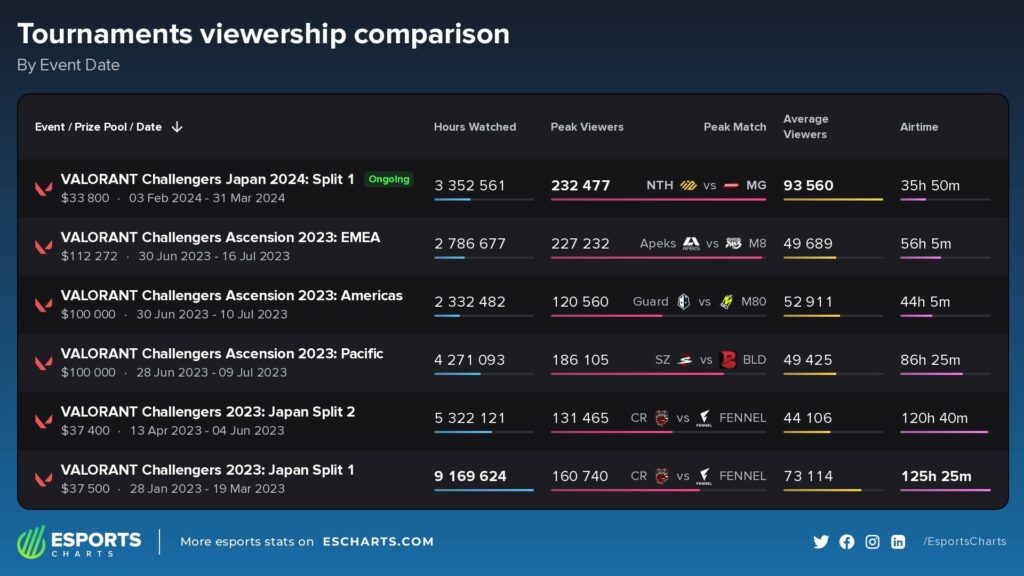Select the SZ team logo in the Pacific row
This screenshot has width=1024, height=576.
(686, 359)
